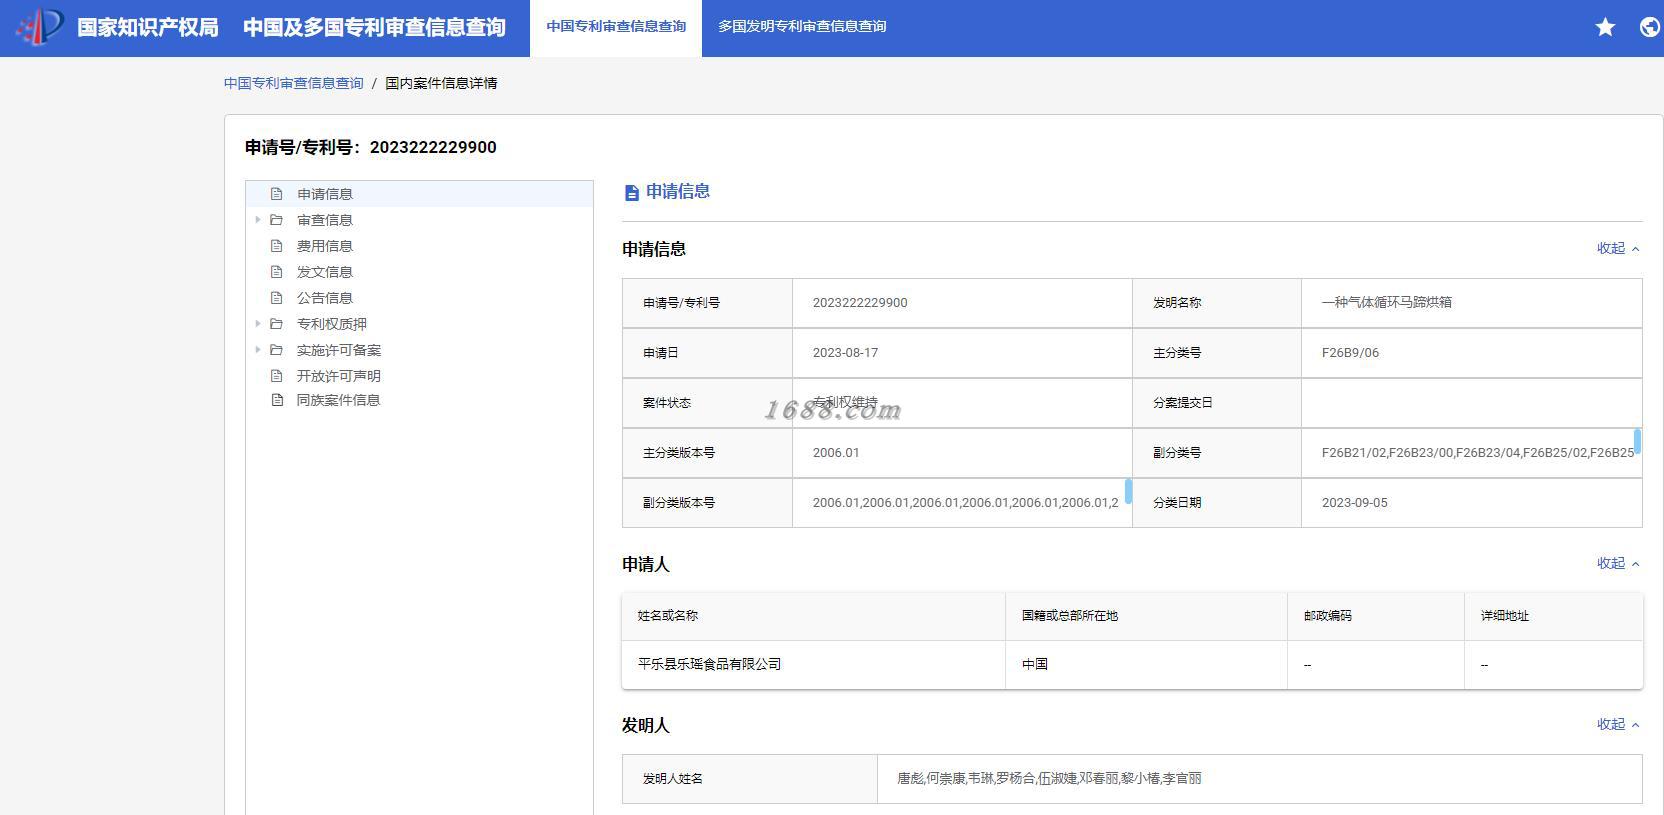Select 发文信息 in the left tree
Screen dimensions: 1664x815
click(x=325, y=272)
